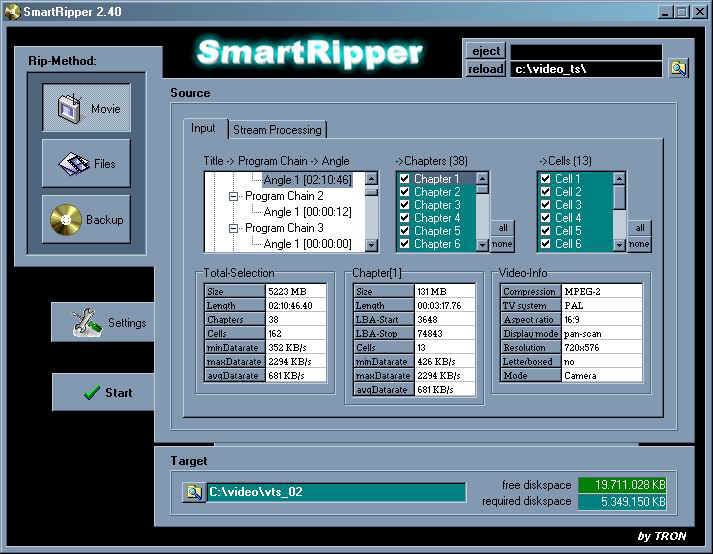
Task: Toggle the Chapter 4 checkbox
Action: [404, 218]
